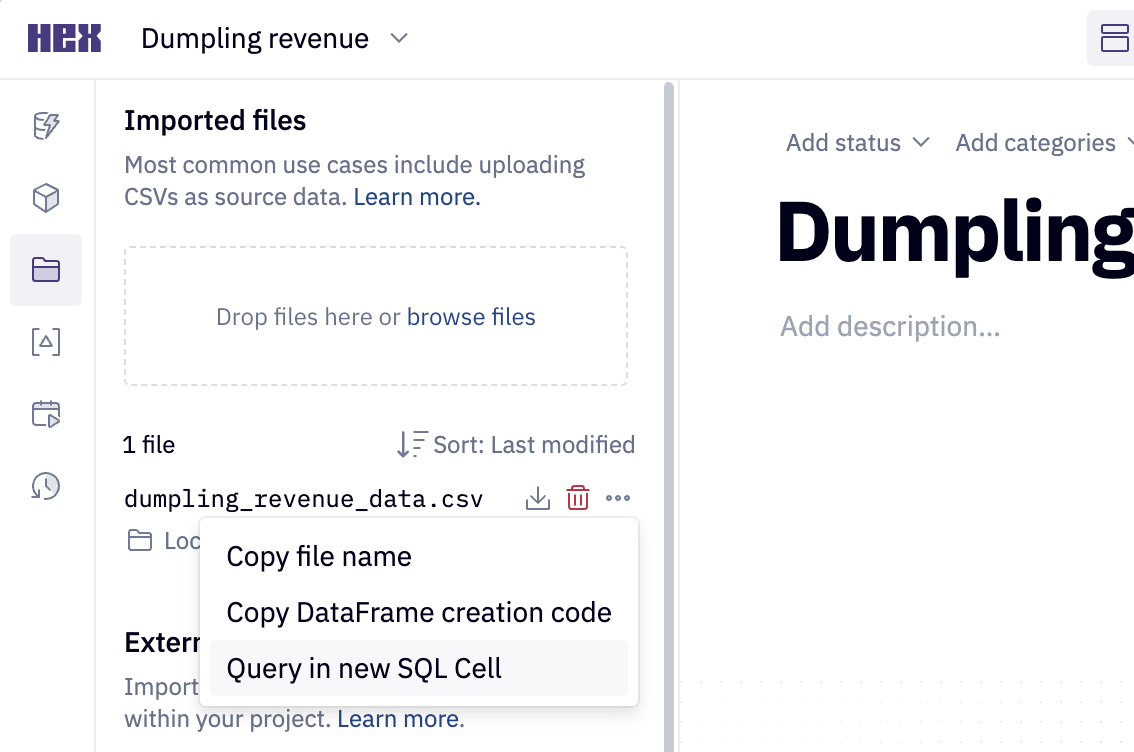Click the Add description field
The height and width of the screenshot is (752, 1134).
890,326
